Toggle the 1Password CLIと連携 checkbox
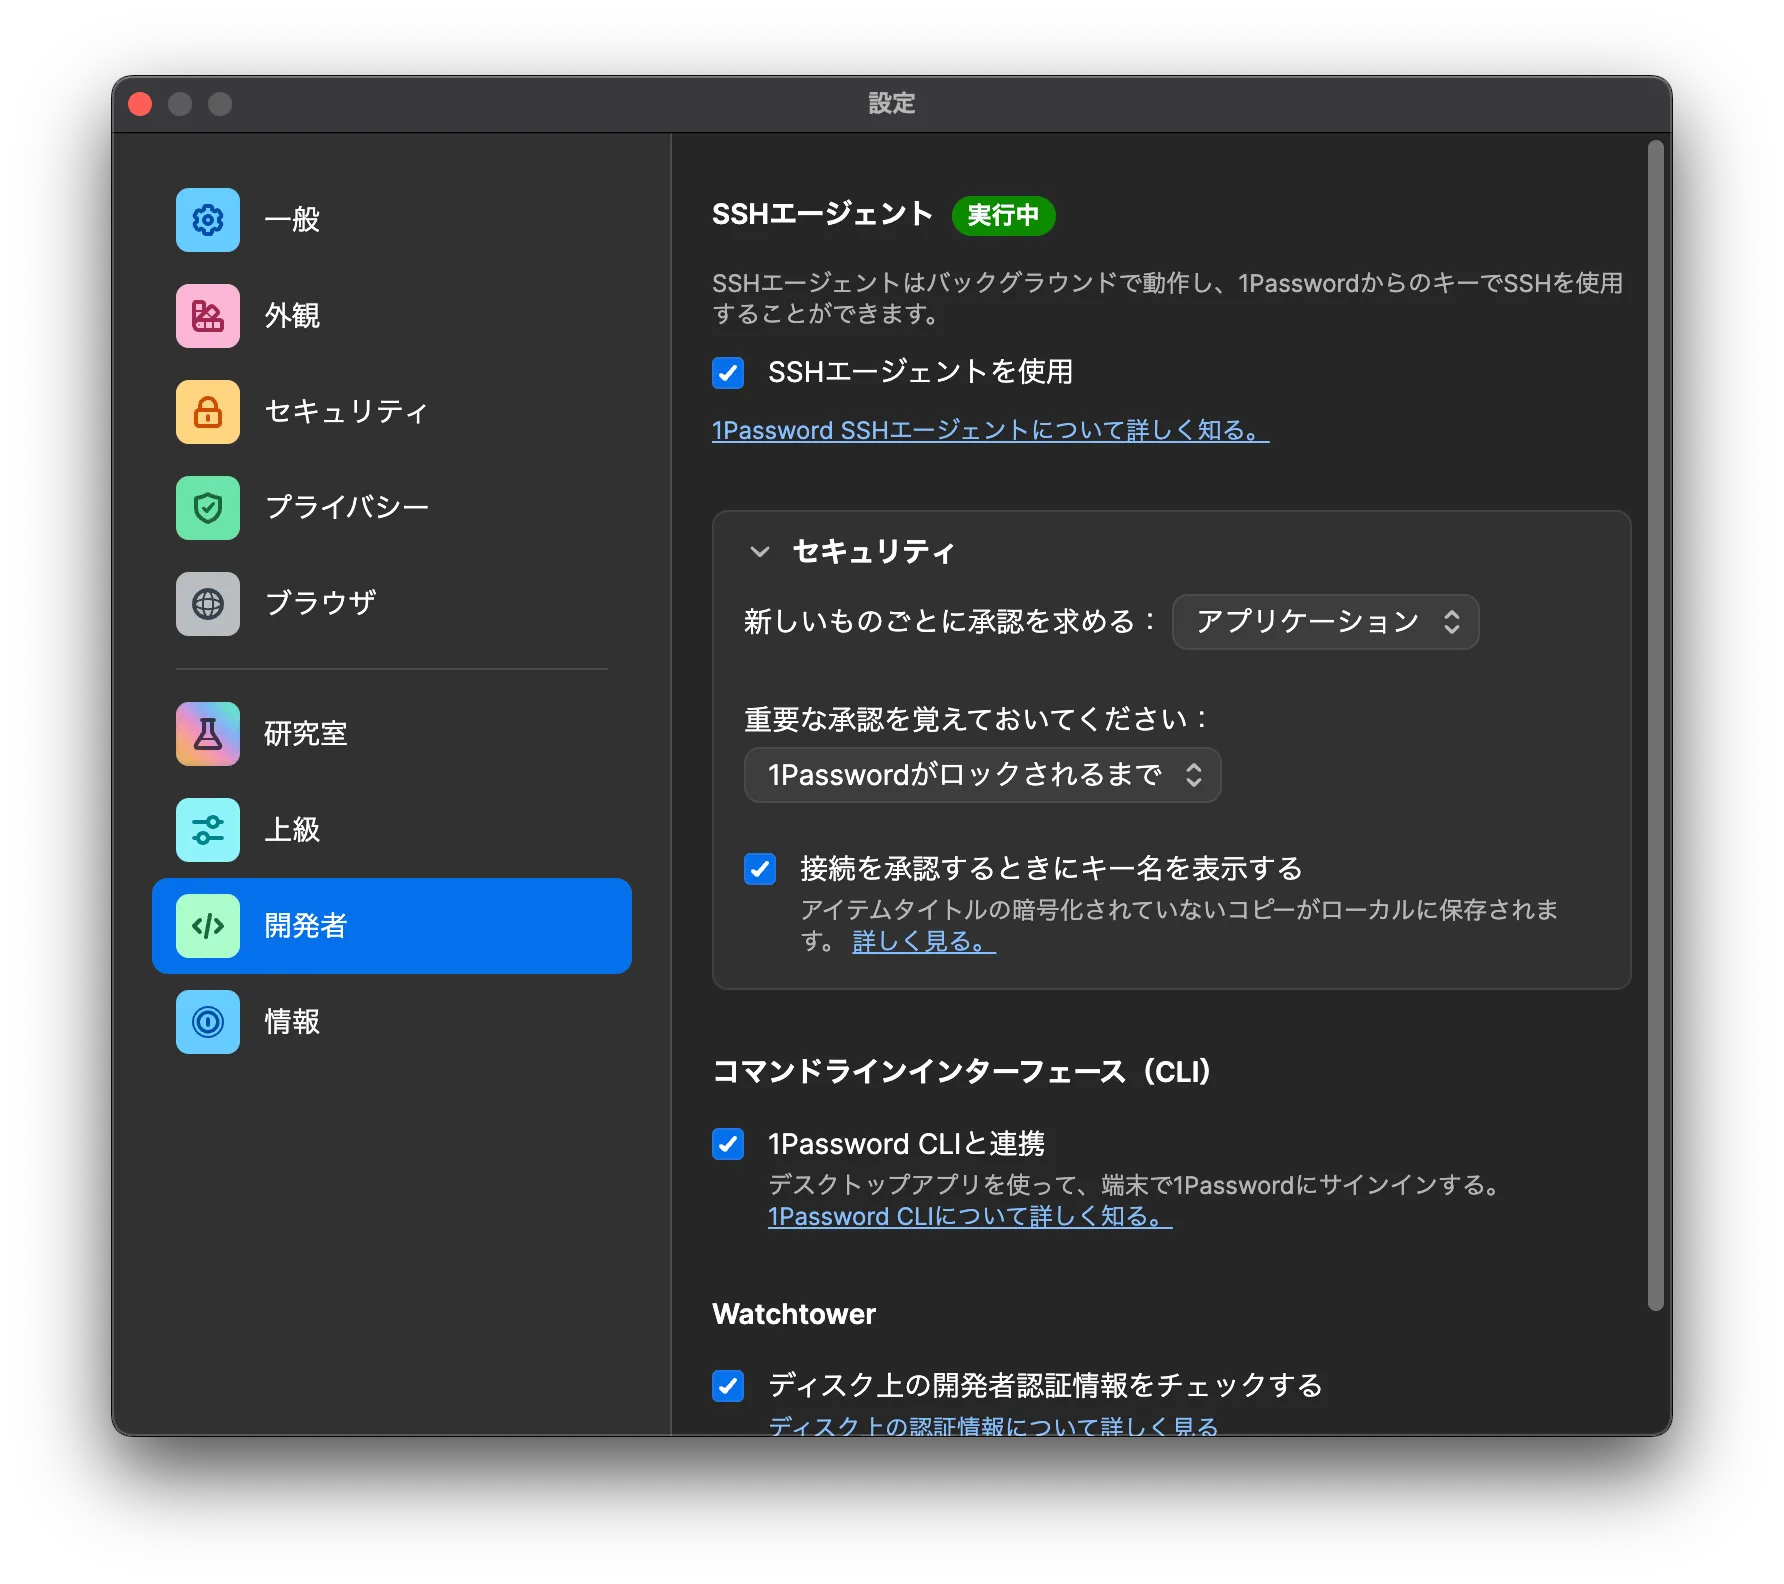The height and width of the screenshot is (1584, 1784). tap(728, 1144)
